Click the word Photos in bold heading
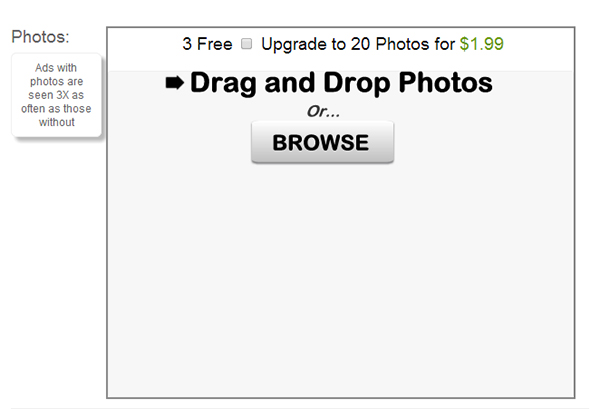This screenshot has width=600, height=409. pos(445,82)
